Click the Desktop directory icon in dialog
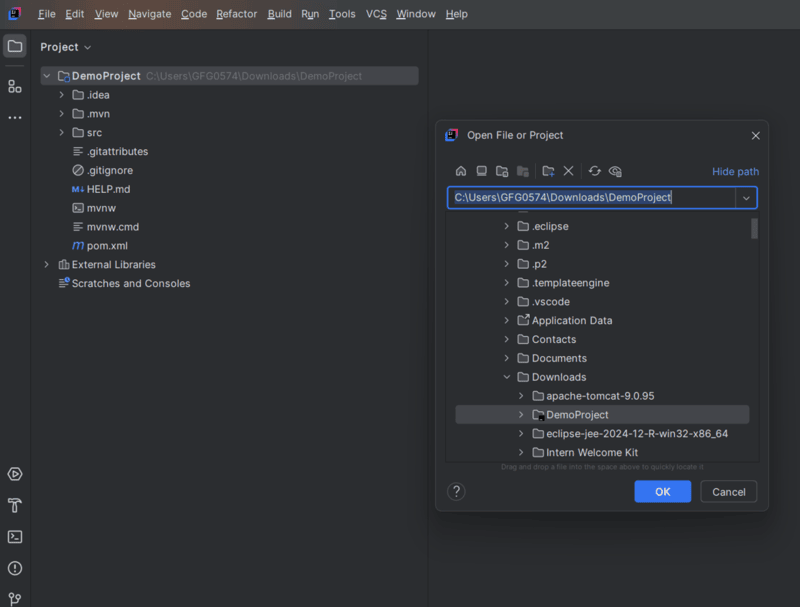Image resolution: width=800 pixels, height=607 pixels. click(x=481, y=171)
